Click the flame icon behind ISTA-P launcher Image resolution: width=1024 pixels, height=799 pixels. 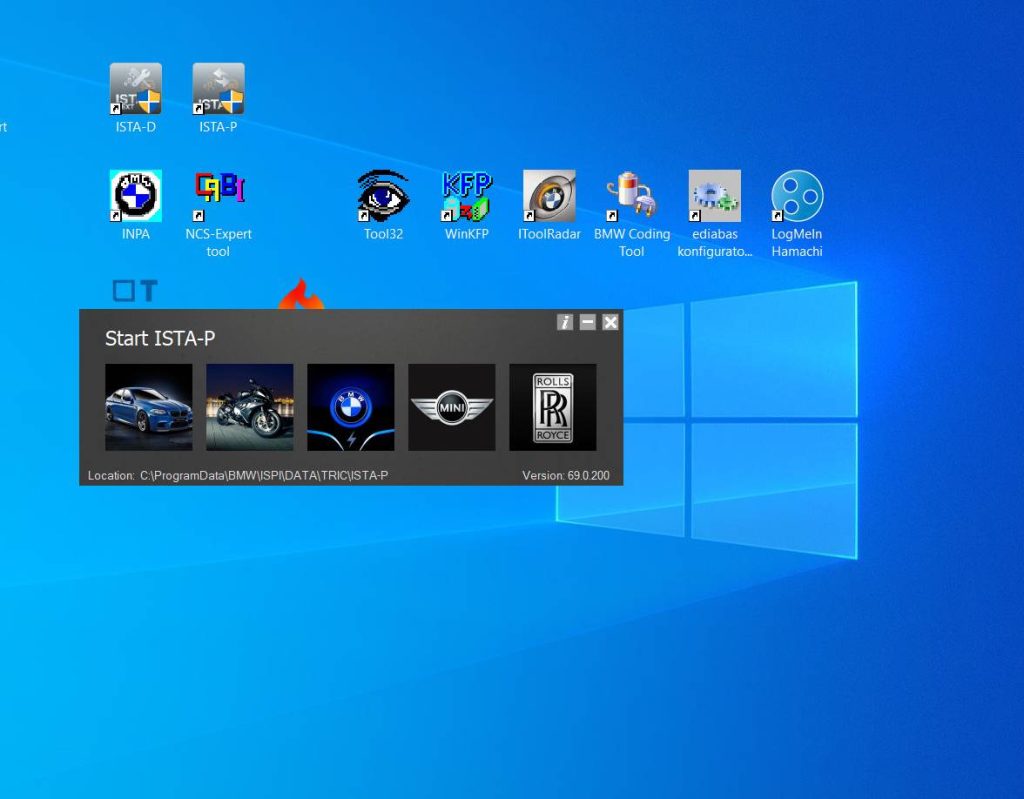(x=301, y=294)
